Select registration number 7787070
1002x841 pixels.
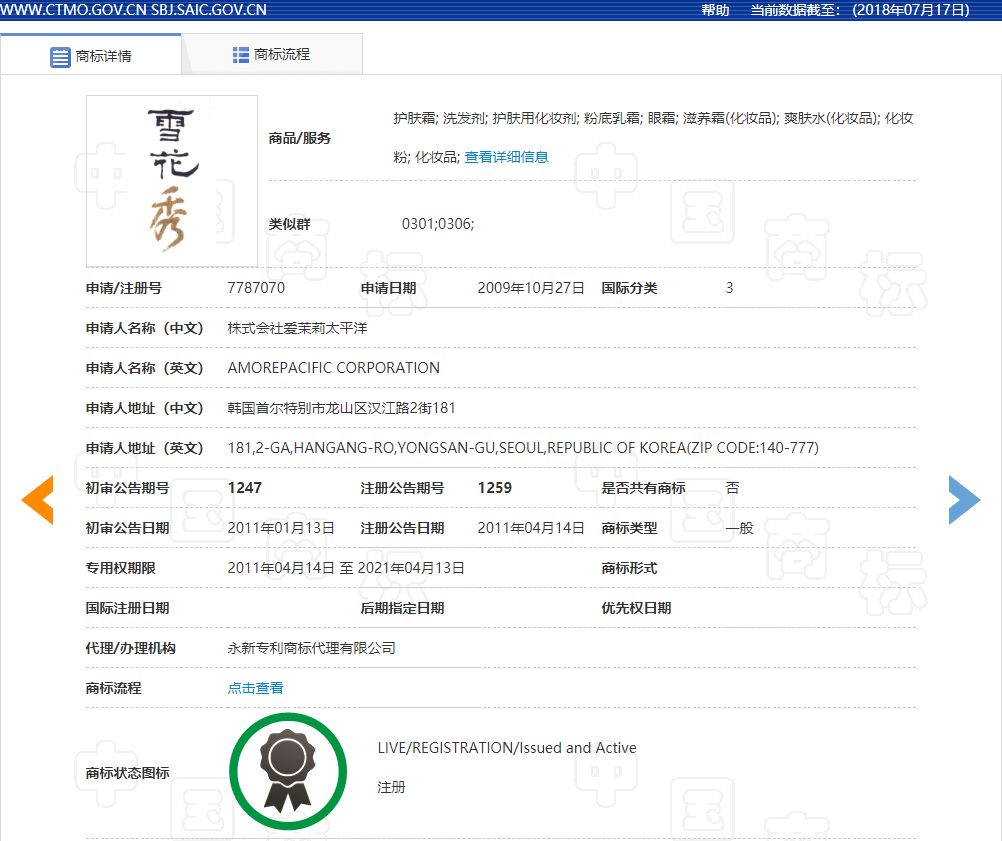point(256,288)
